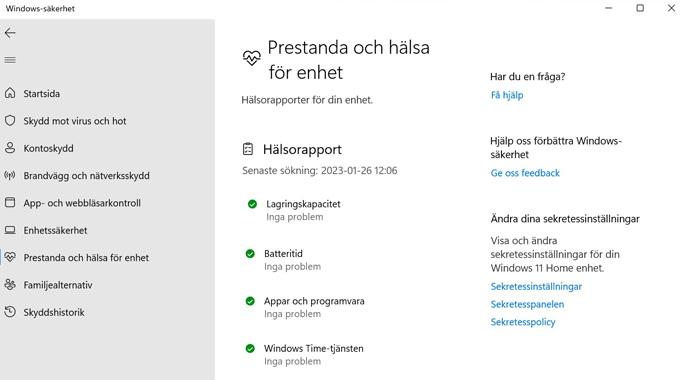The height and width of the screenshot is (380, 680).
Task: Select the Kontoskydd person icon
Action: 10,148
